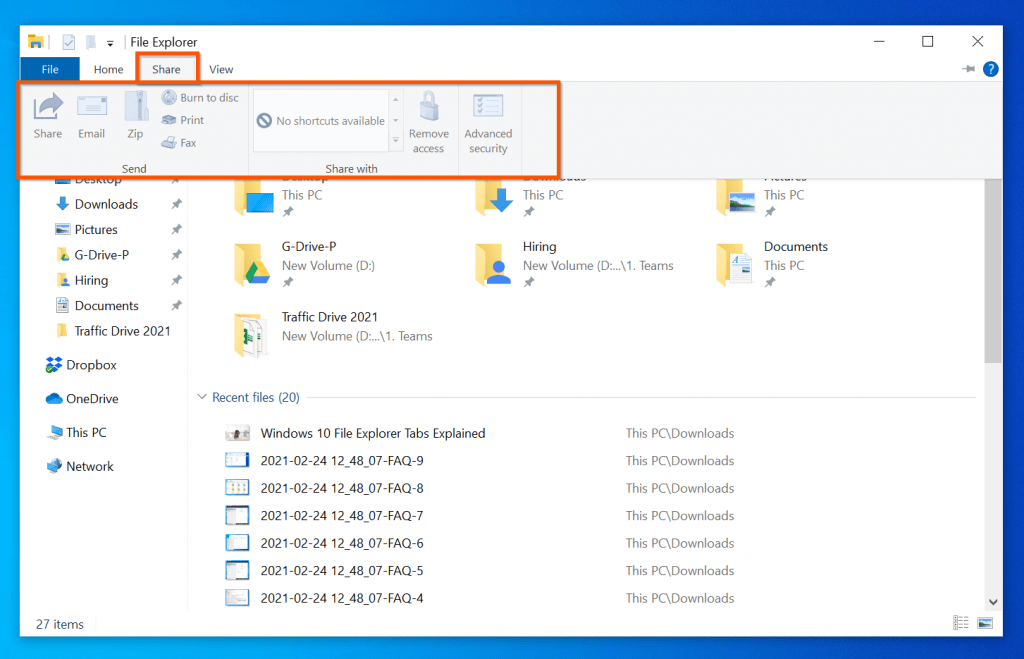Select Burn to disc
The width and height of the screenshot is (1024, 659).
click(x=199, y=97)
